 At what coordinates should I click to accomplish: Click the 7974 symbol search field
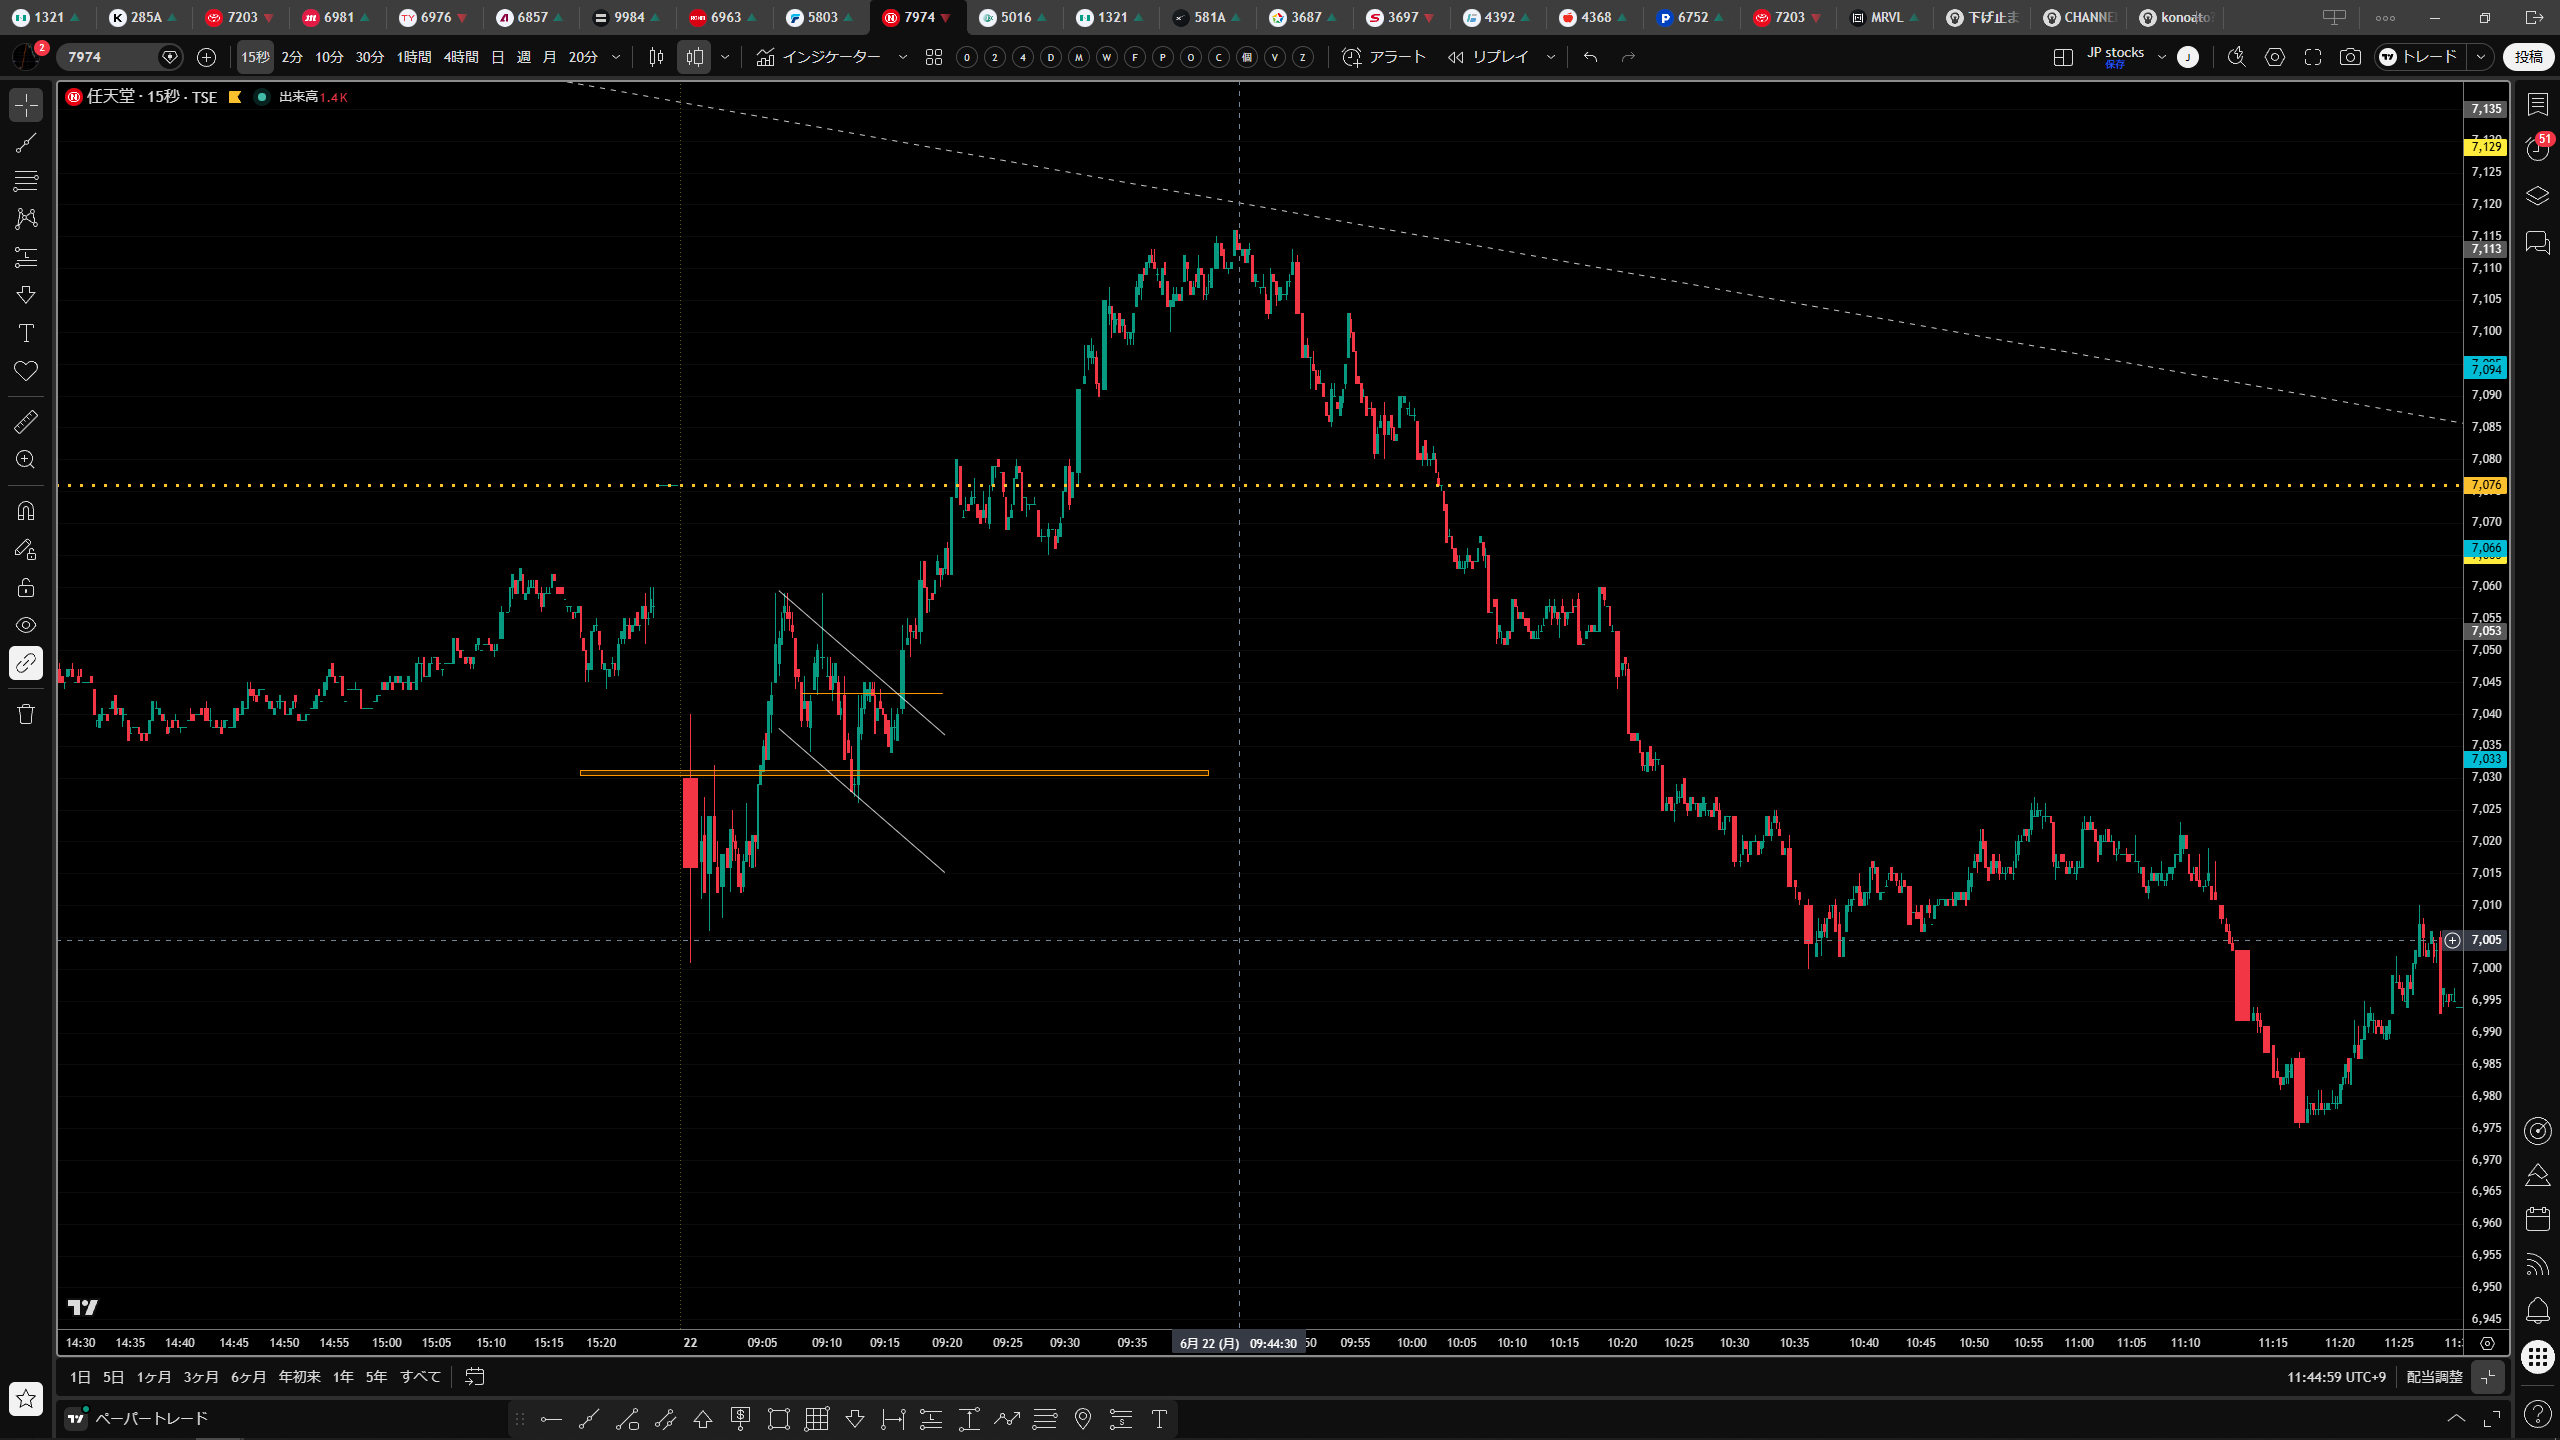pos(108,57)
